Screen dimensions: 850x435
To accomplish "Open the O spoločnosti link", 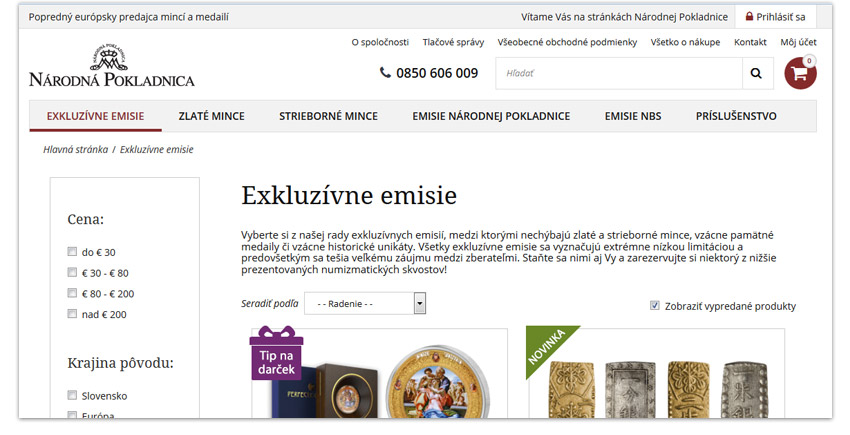I will 380,42.
